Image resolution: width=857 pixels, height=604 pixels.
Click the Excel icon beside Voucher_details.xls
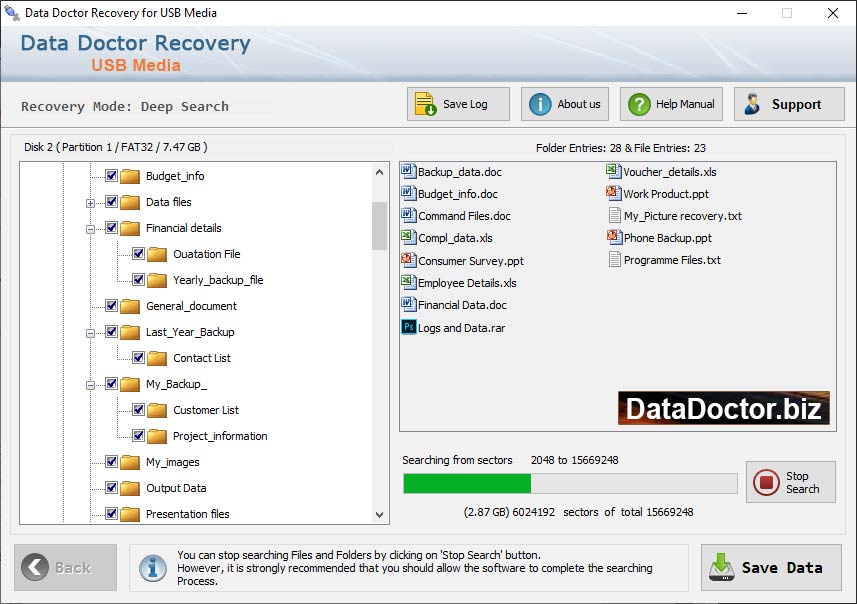click(615, 172)
